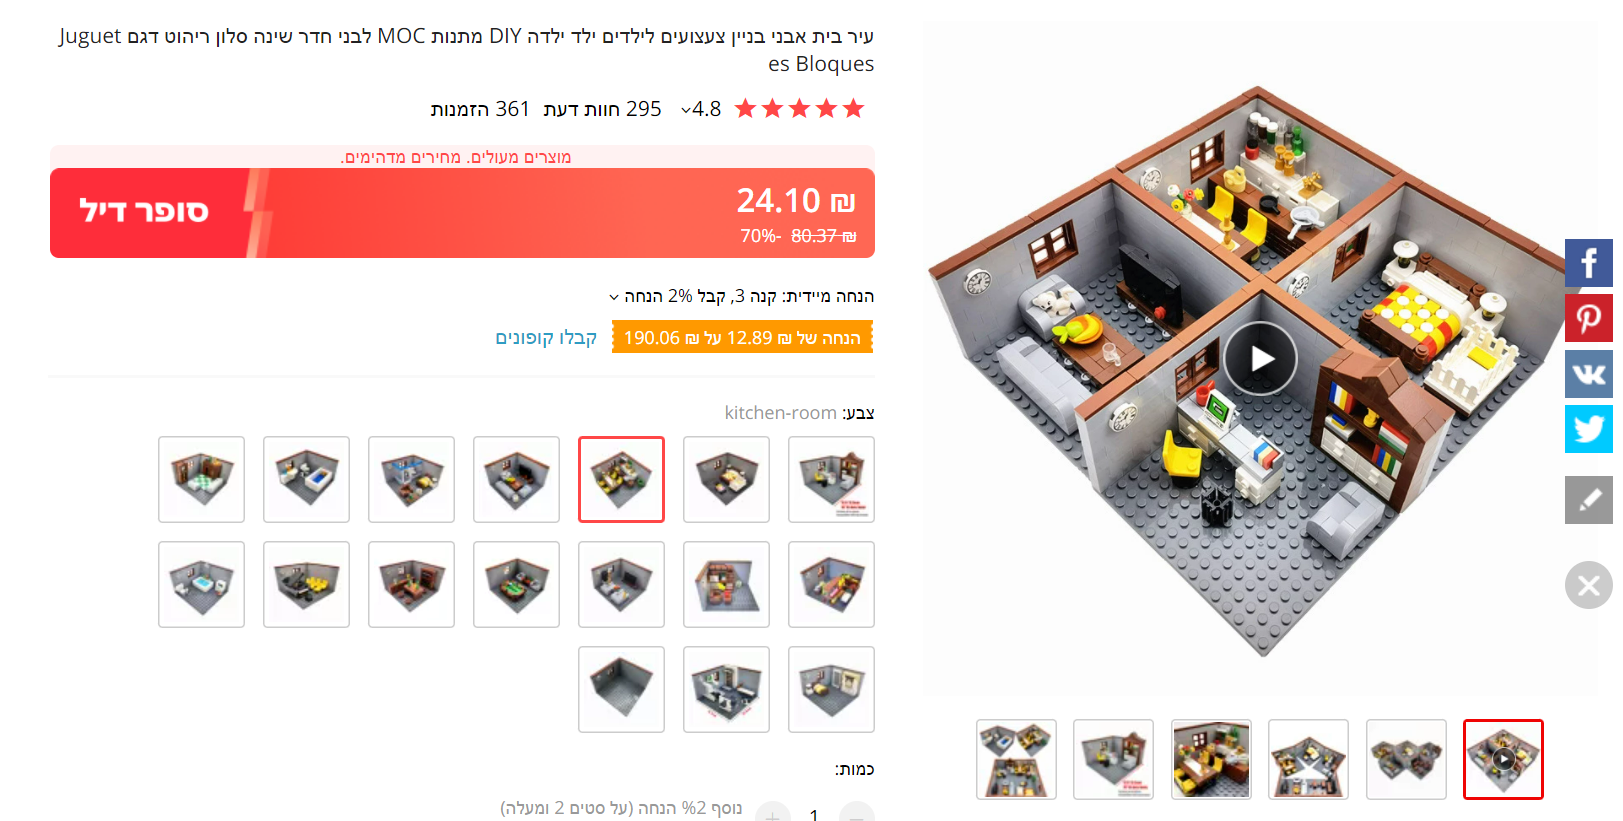Open the video thumbnail in gallery
This screenshot has height=821, width=1623.
(x=1503, y=759)
